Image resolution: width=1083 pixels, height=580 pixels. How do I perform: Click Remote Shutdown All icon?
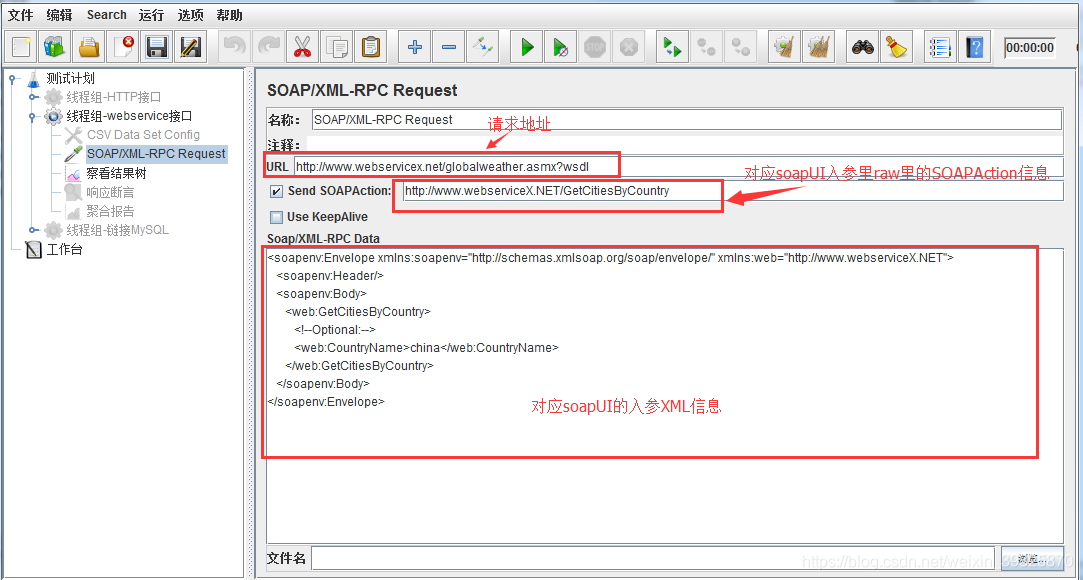740,47
